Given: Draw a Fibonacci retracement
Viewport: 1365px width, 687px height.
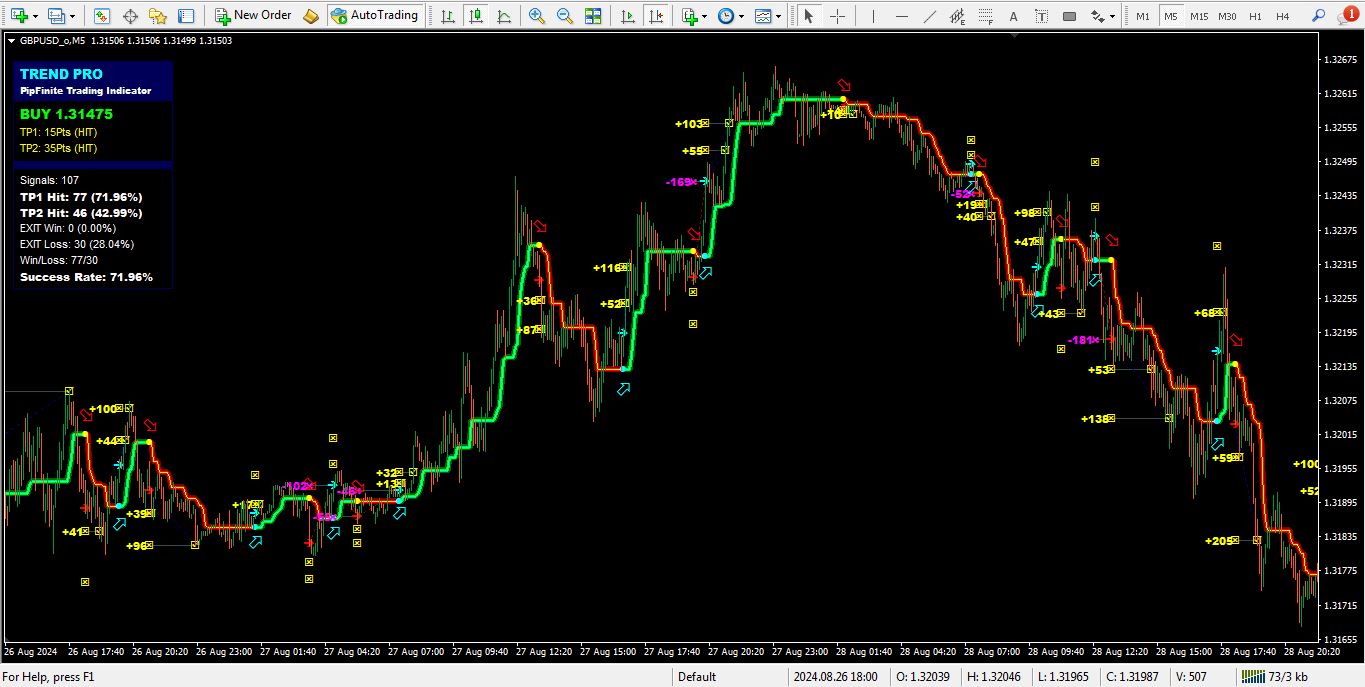Looking at the screenshot, I should point(983,15).
